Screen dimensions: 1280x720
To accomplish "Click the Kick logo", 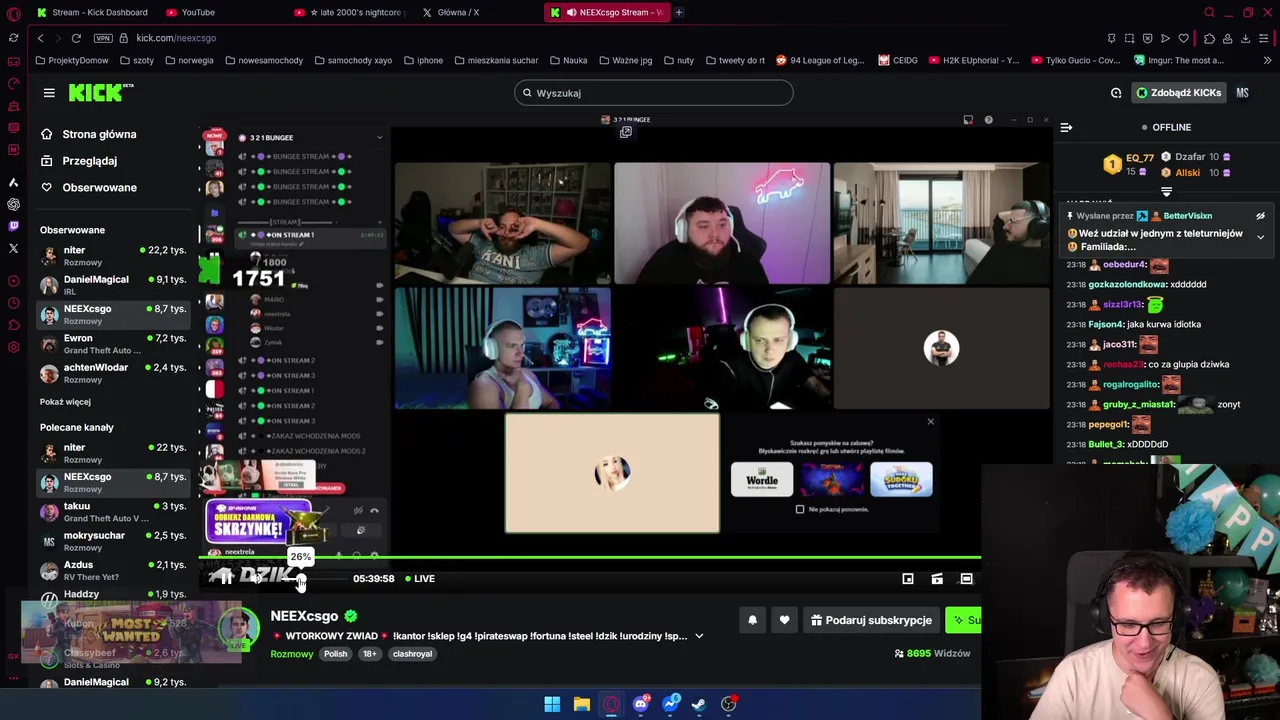I will [x=100, y=92].
